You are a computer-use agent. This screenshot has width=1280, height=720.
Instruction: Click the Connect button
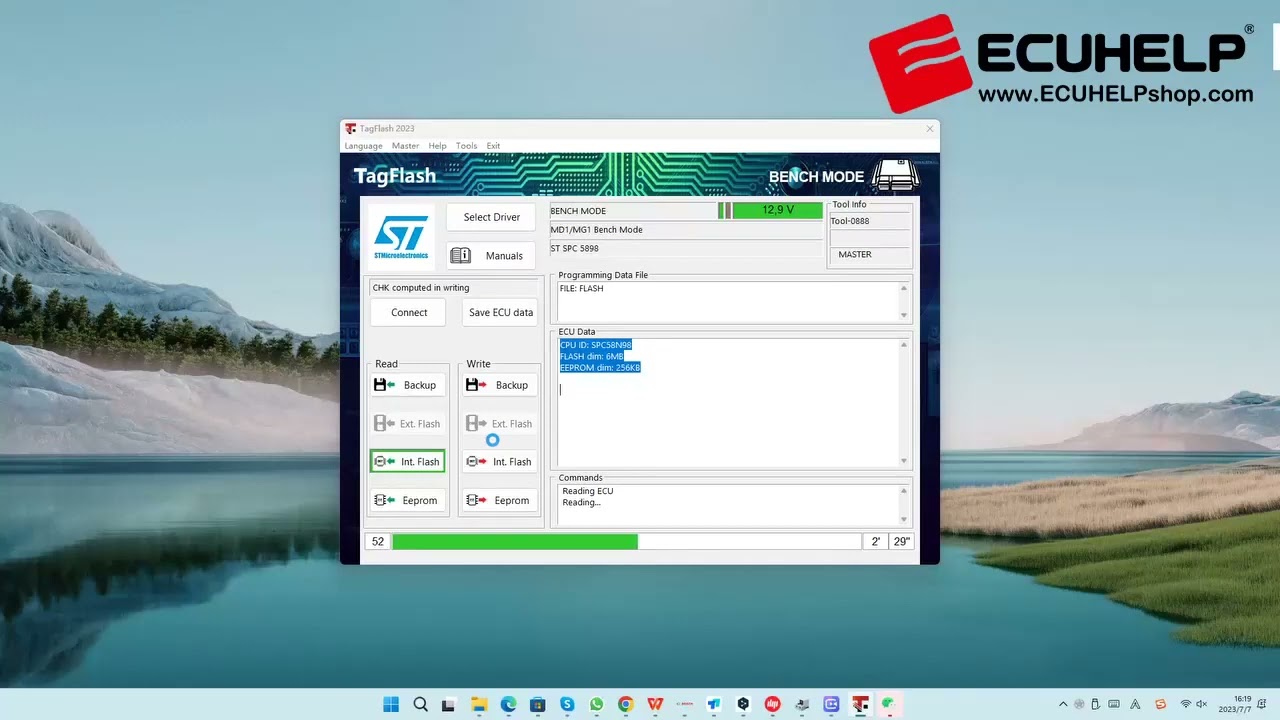click(x=408, y=312)
